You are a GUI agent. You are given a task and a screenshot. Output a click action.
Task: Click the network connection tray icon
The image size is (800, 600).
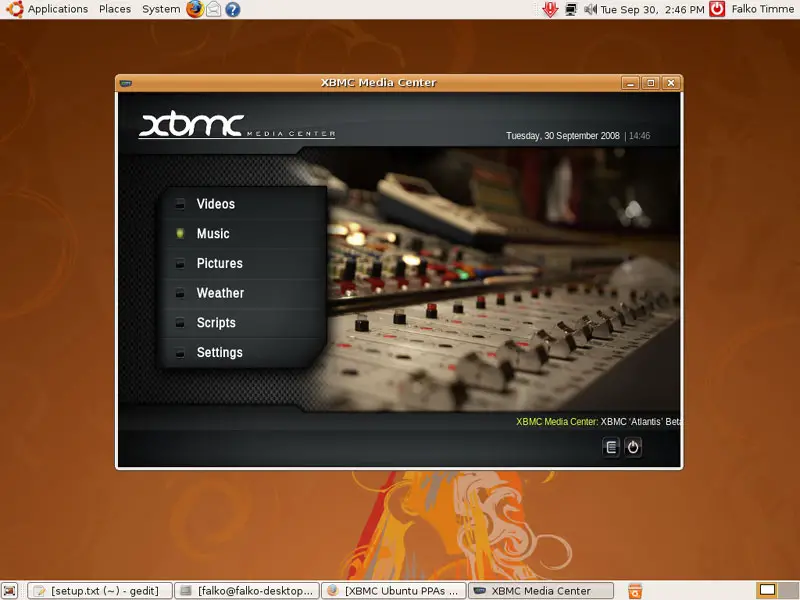571,10
